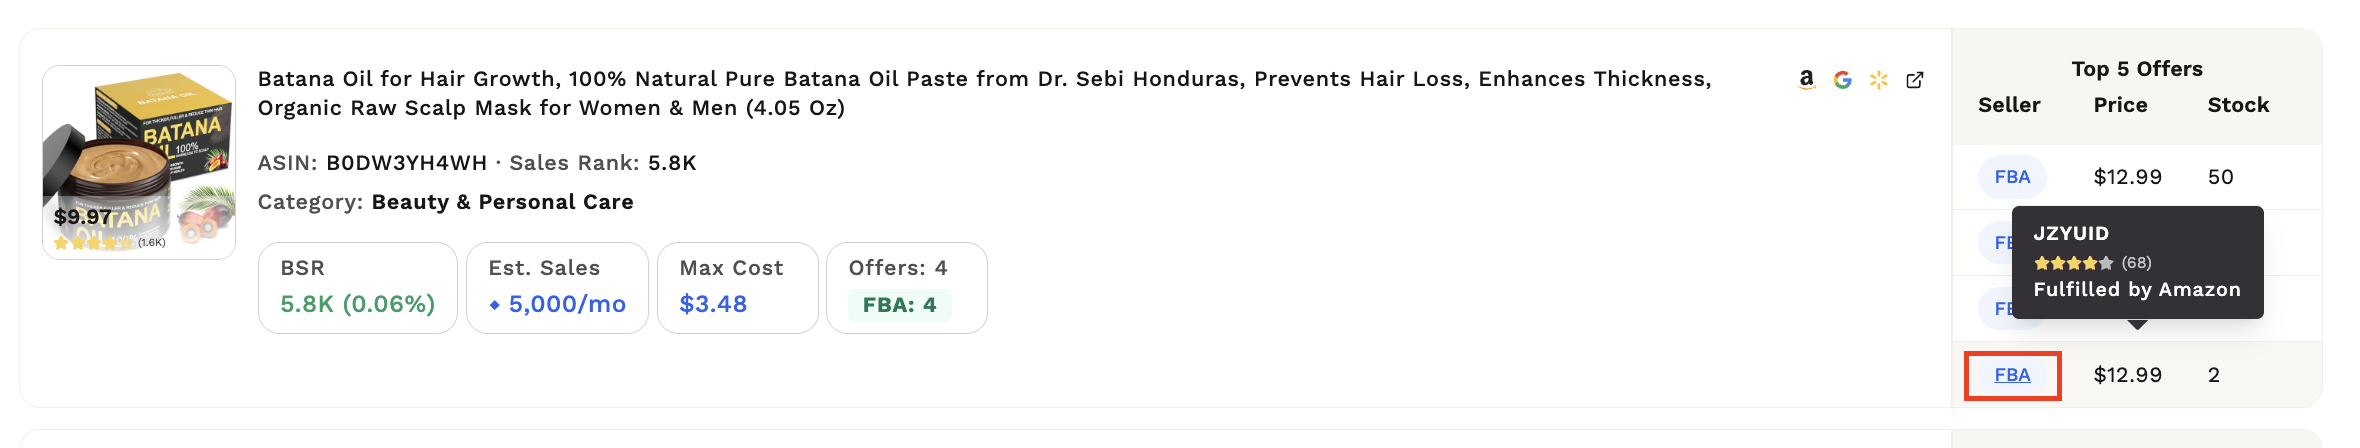Look up the product via the Walmart spark icon
The width and height of the screenshot is (2360, 448).
pos(1879,80)
